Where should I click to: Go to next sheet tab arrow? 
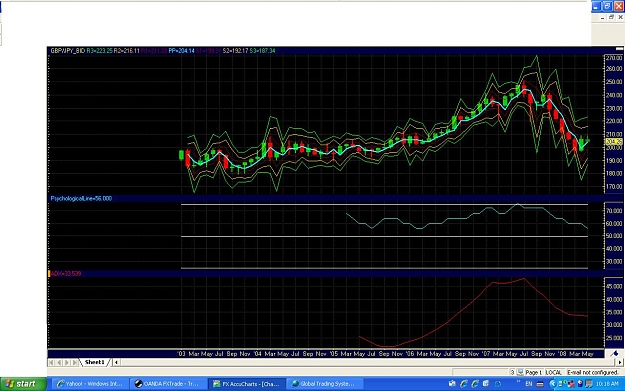click(67, 362)
